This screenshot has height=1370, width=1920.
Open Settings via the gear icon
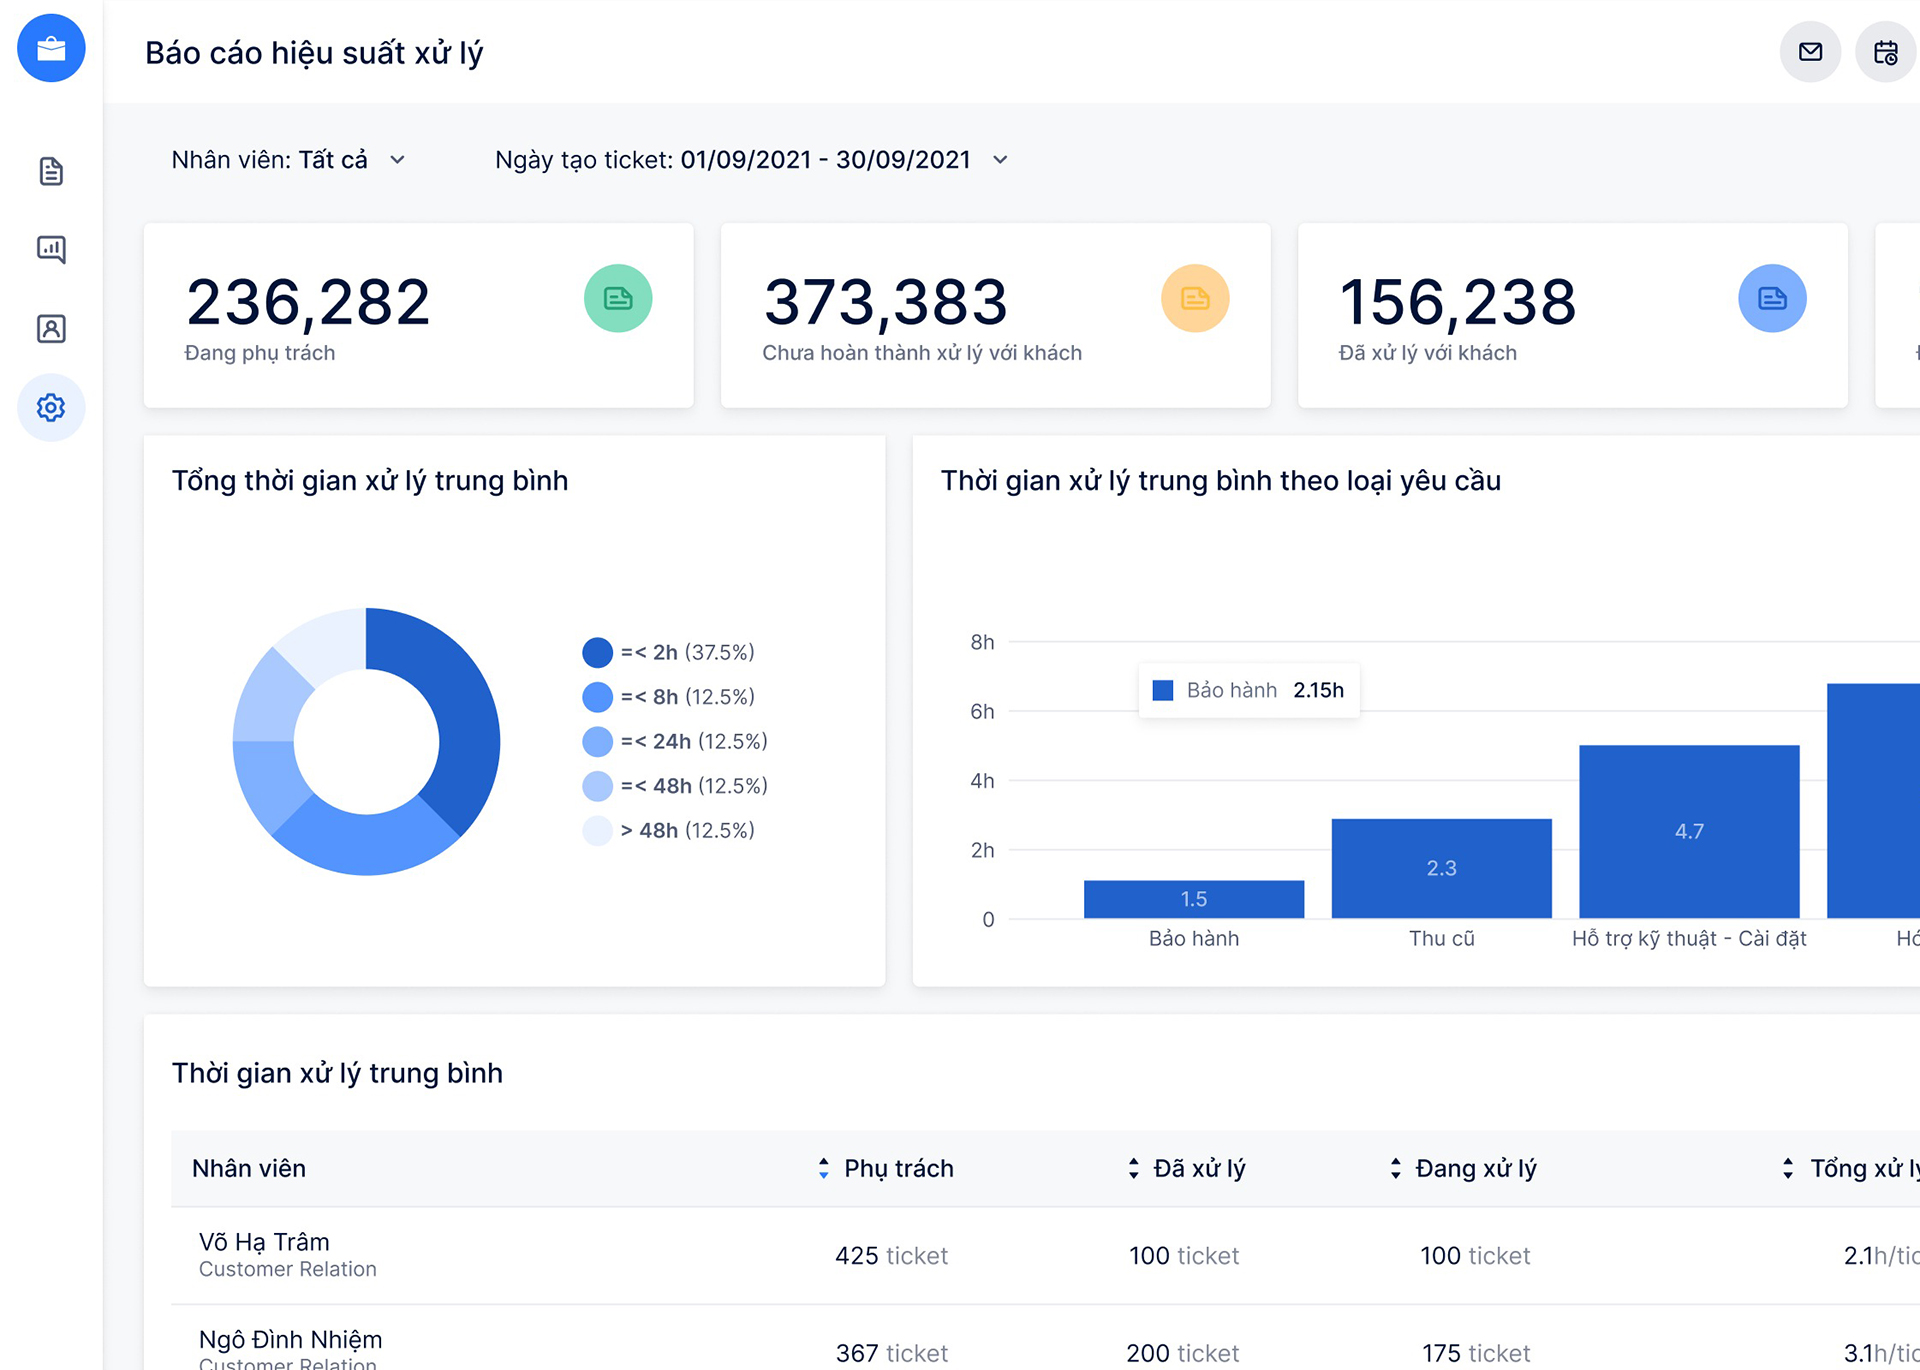click(x=51, y=408)
